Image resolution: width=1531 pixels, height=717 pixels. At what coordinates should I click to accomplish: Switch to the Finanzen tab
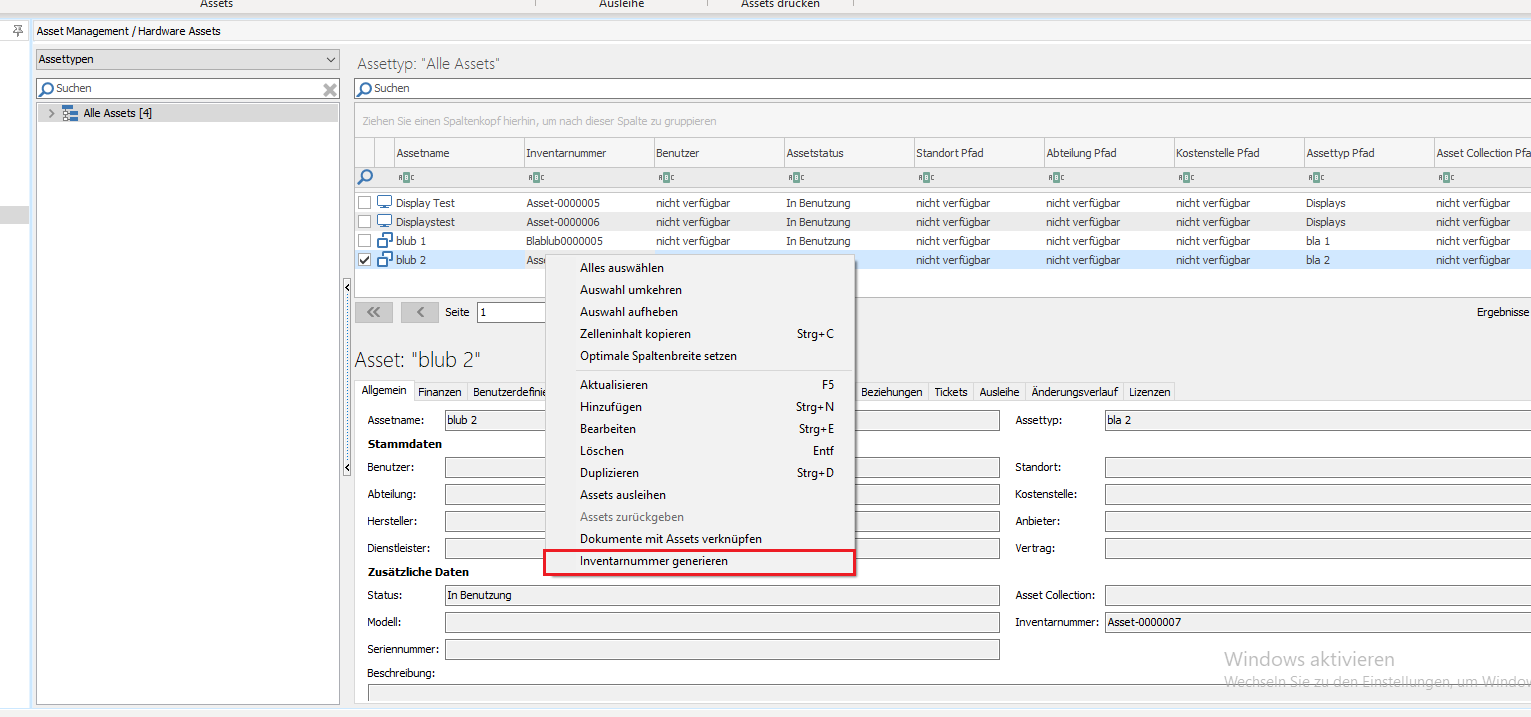tap(440, 391)
